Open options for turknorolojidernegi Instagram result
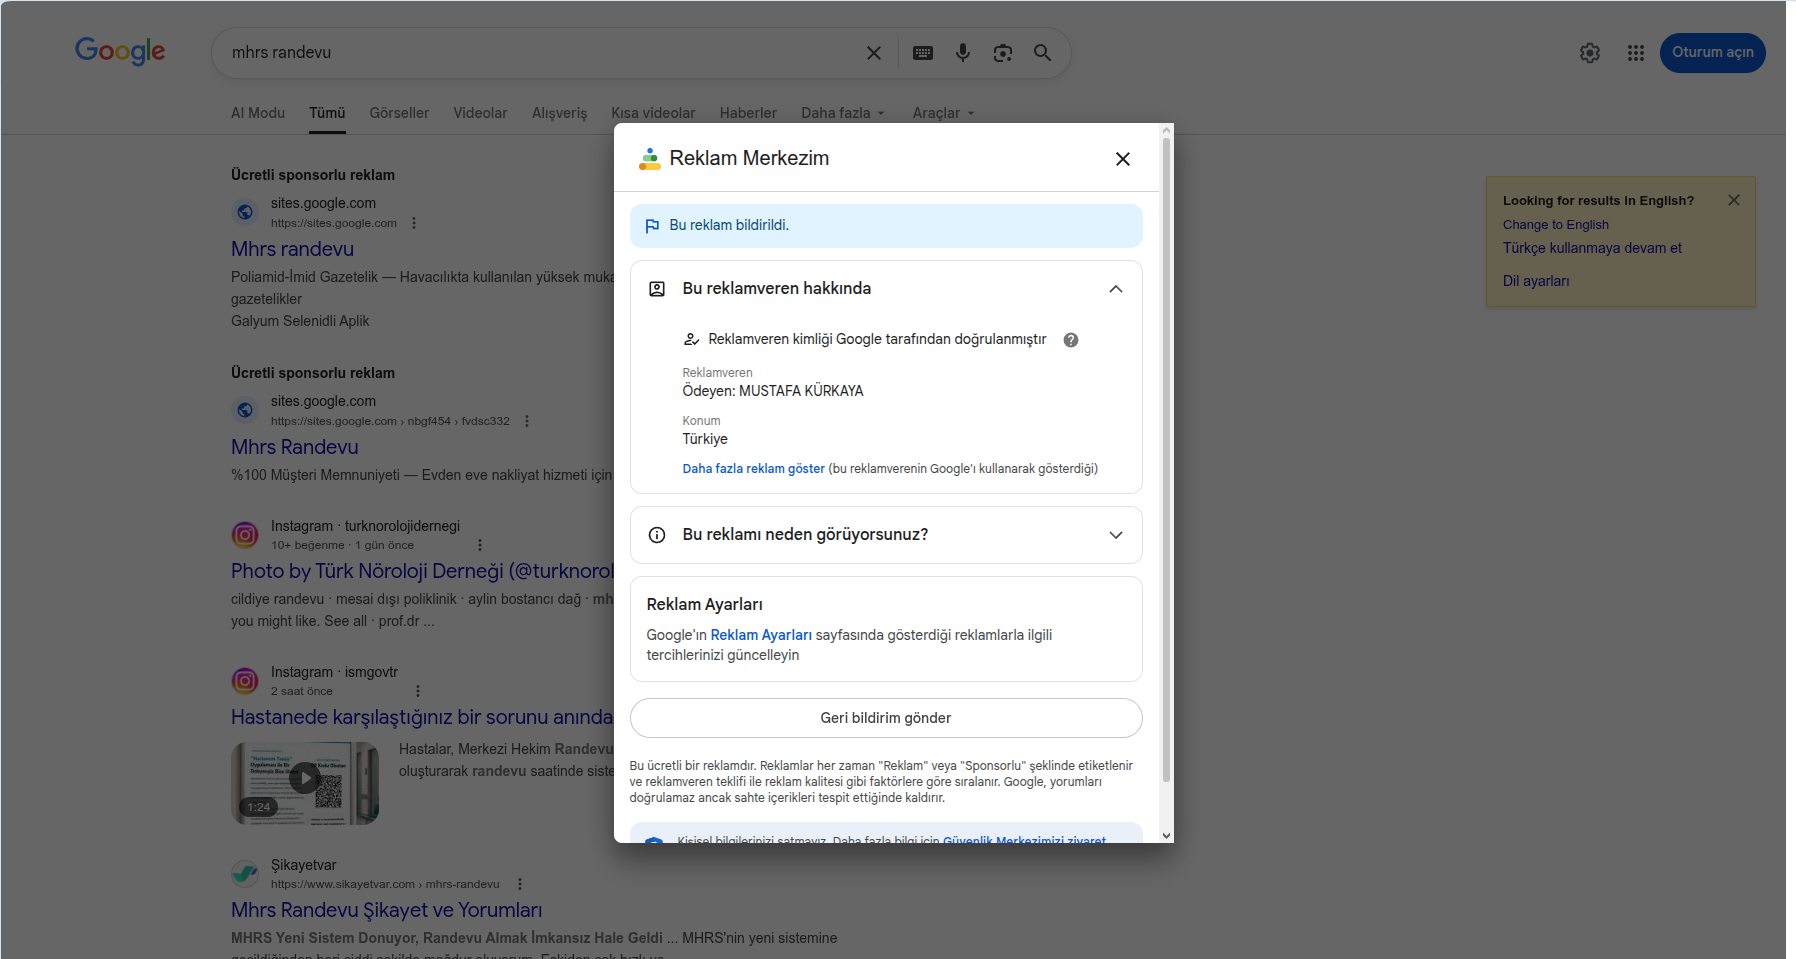The height and width of the screenshot is (959, 1796). pos(480,545)
